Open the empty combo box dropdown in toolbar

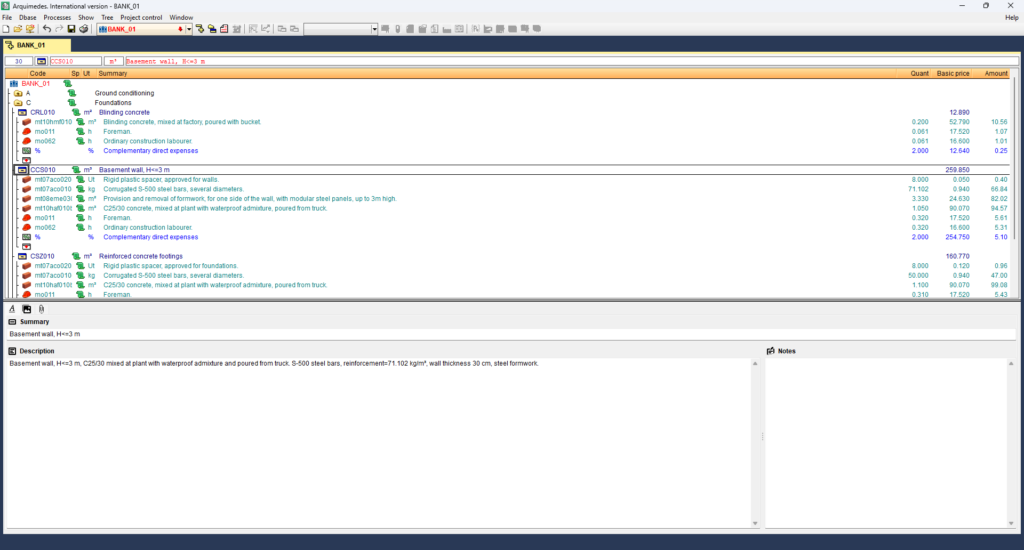(x=374, y=29)
